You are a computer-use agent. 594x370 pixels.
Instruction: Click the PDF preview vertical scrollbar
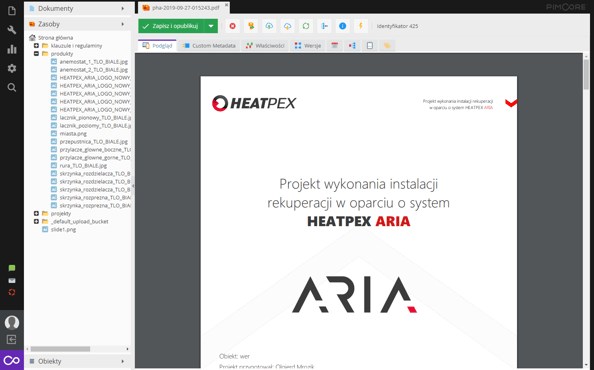tap(586, 74)
